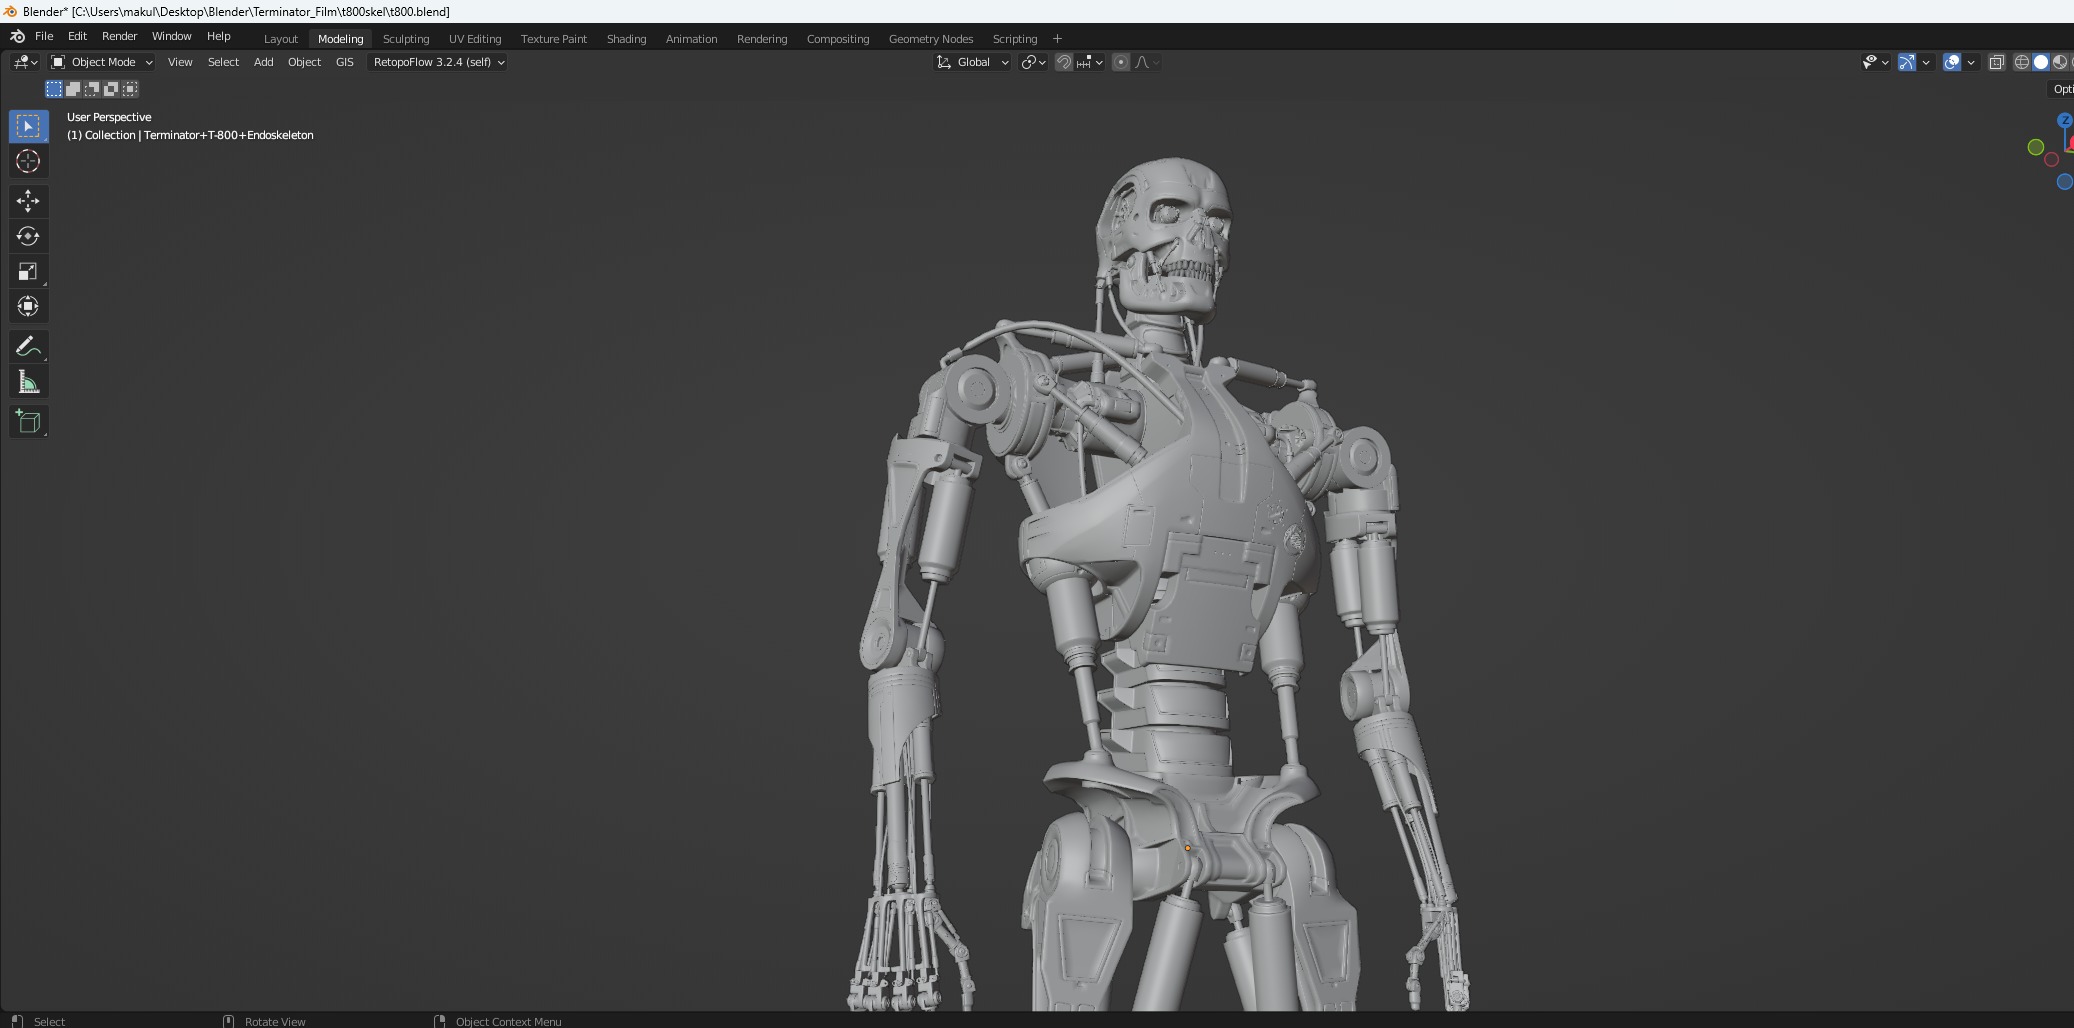Open transform pivot point dropdown
This screenshot has height=1028, width=2074.
click(1033, 62)
